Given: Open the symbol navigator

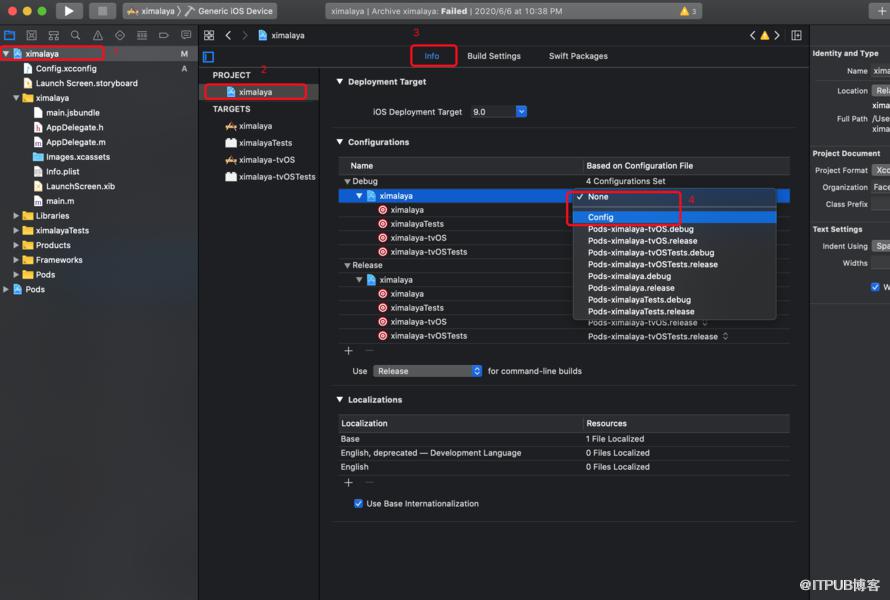Looking at the screenshot, I should coord(54,35).
